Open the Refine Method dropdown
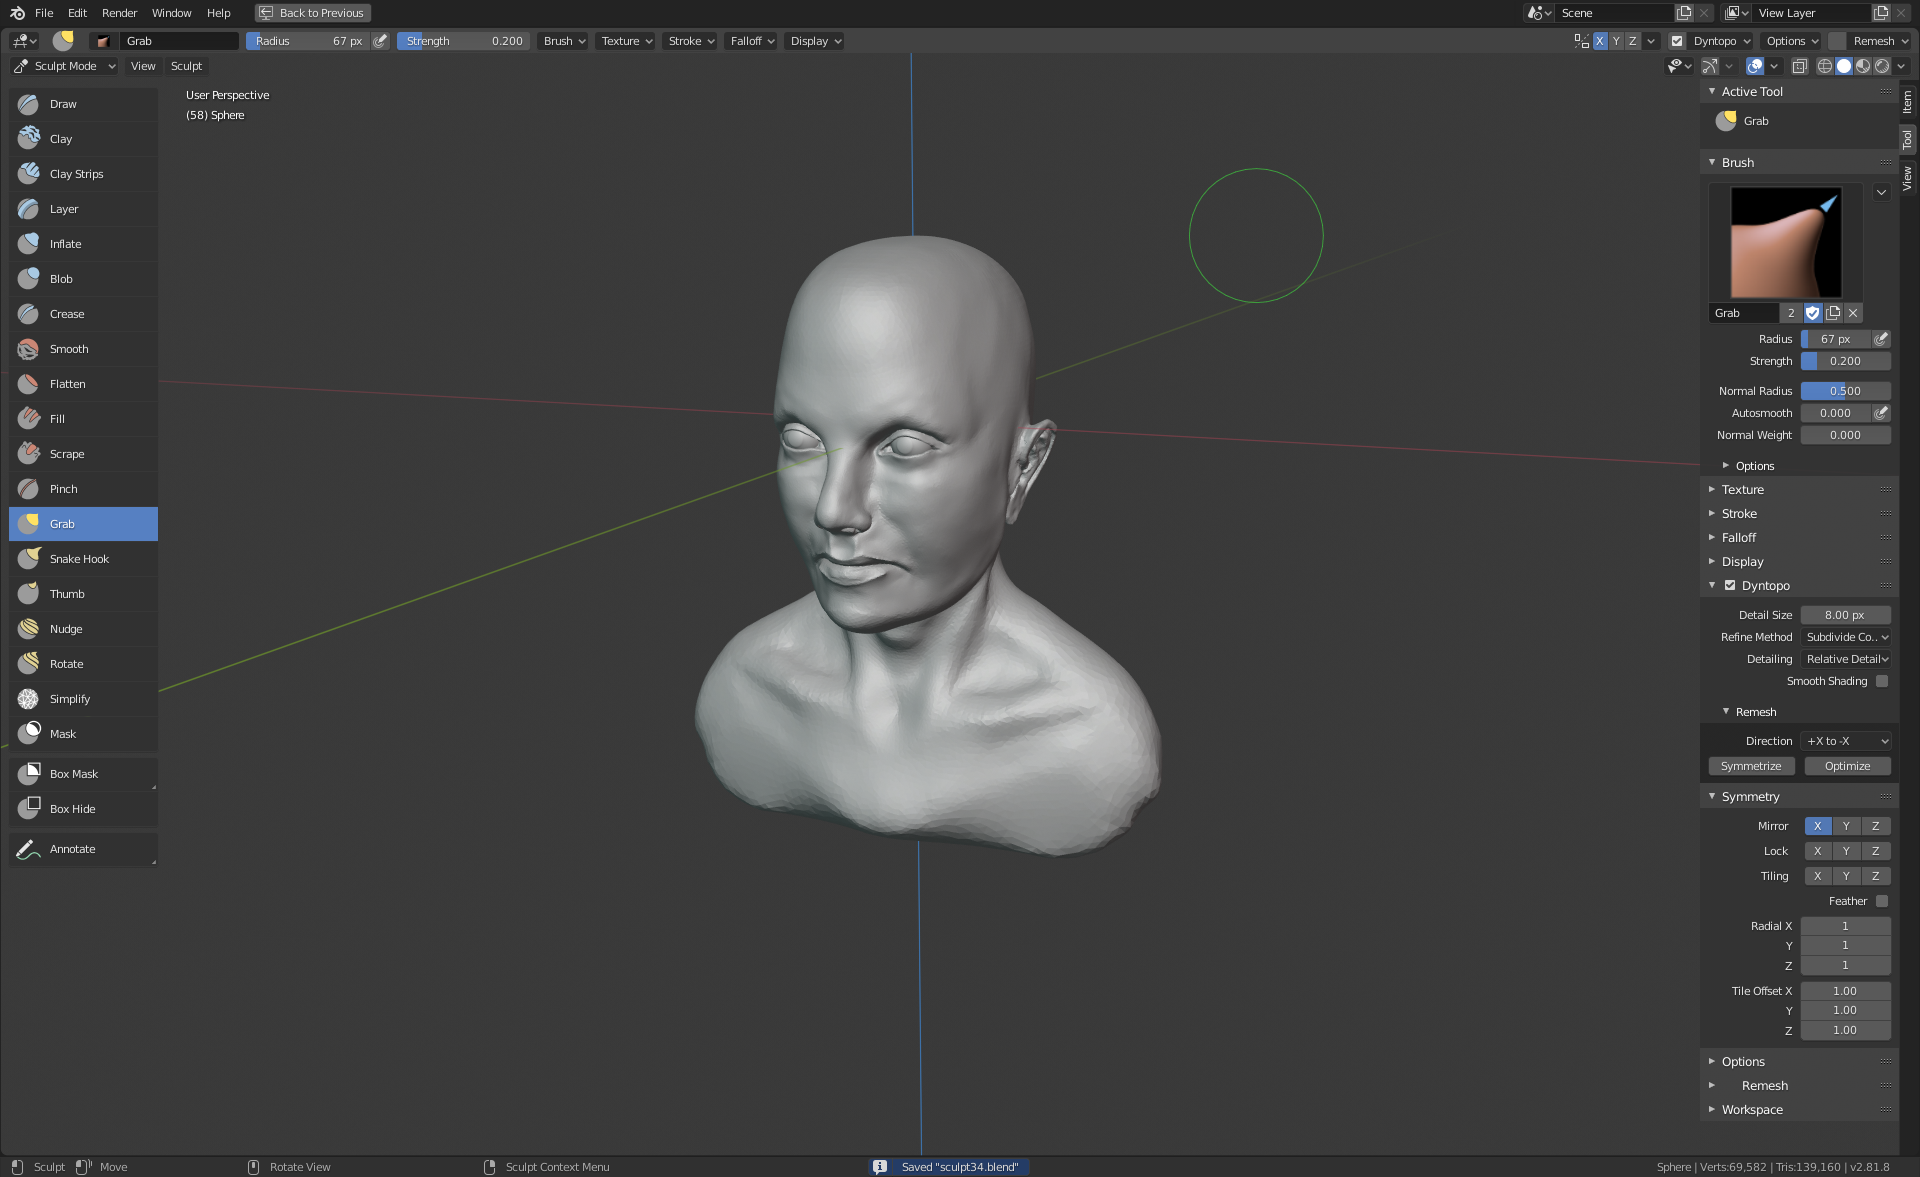The height and width of the screenshot is (1177, 1920). tap(1846, 637)
